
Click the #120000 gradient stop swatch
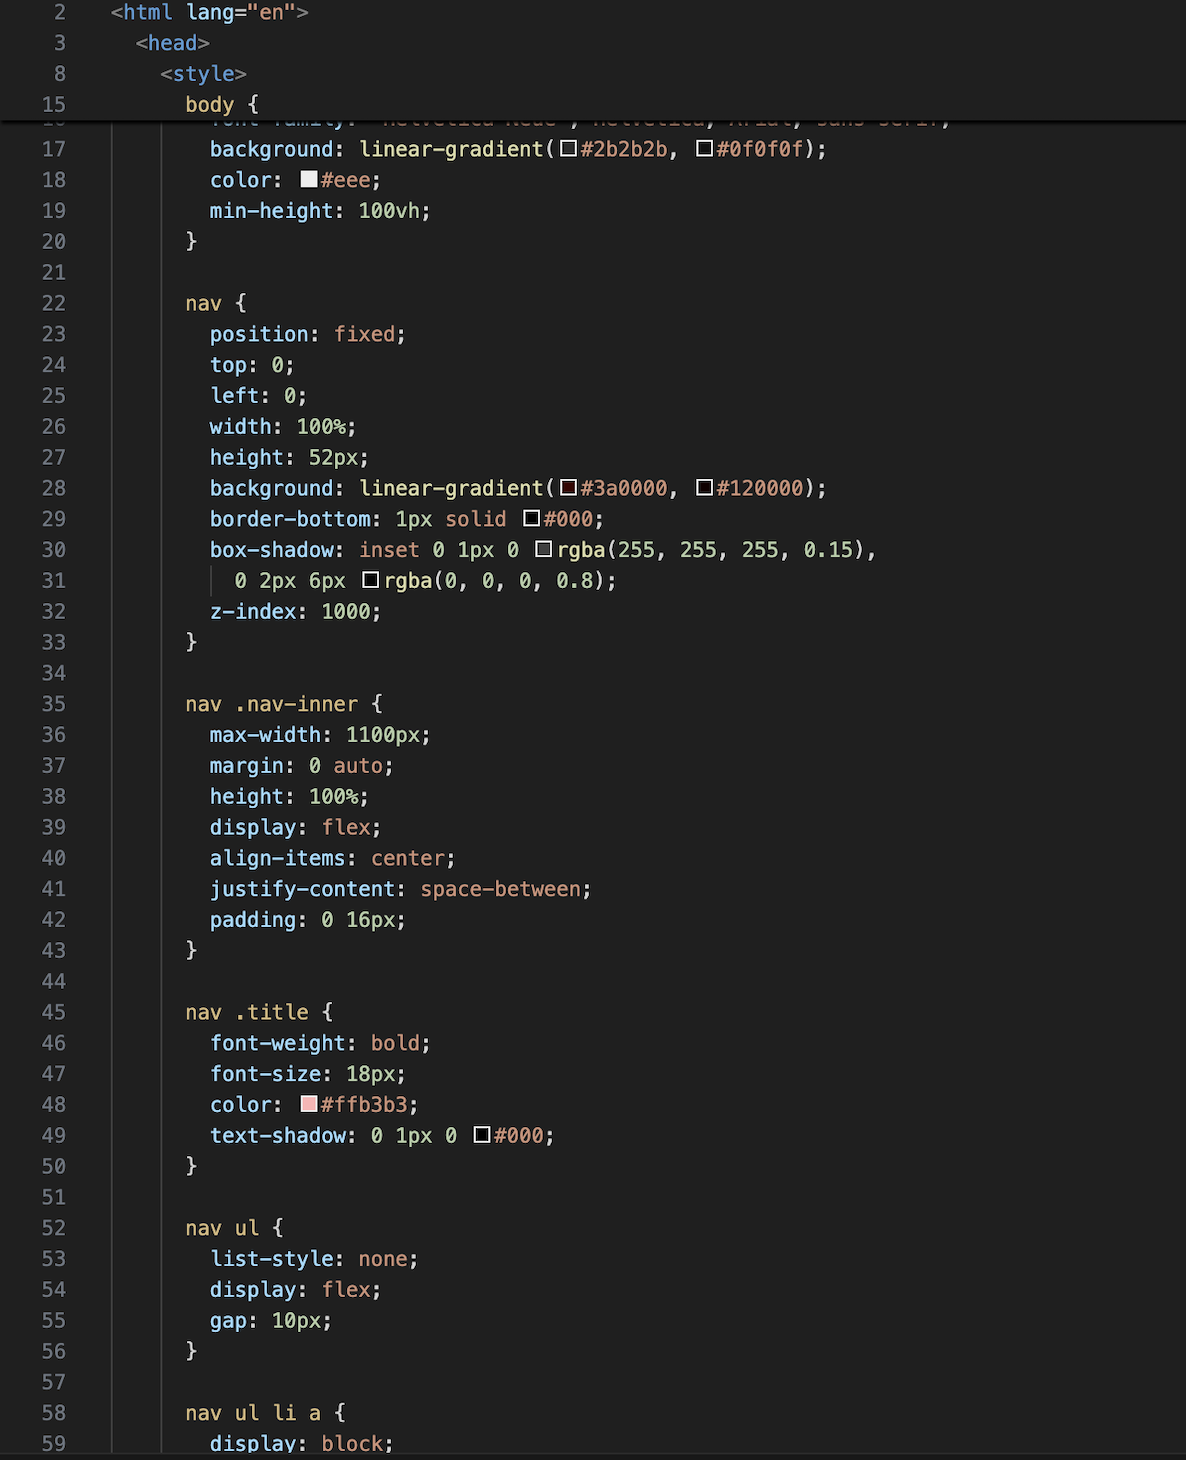[x=703, y=488]
